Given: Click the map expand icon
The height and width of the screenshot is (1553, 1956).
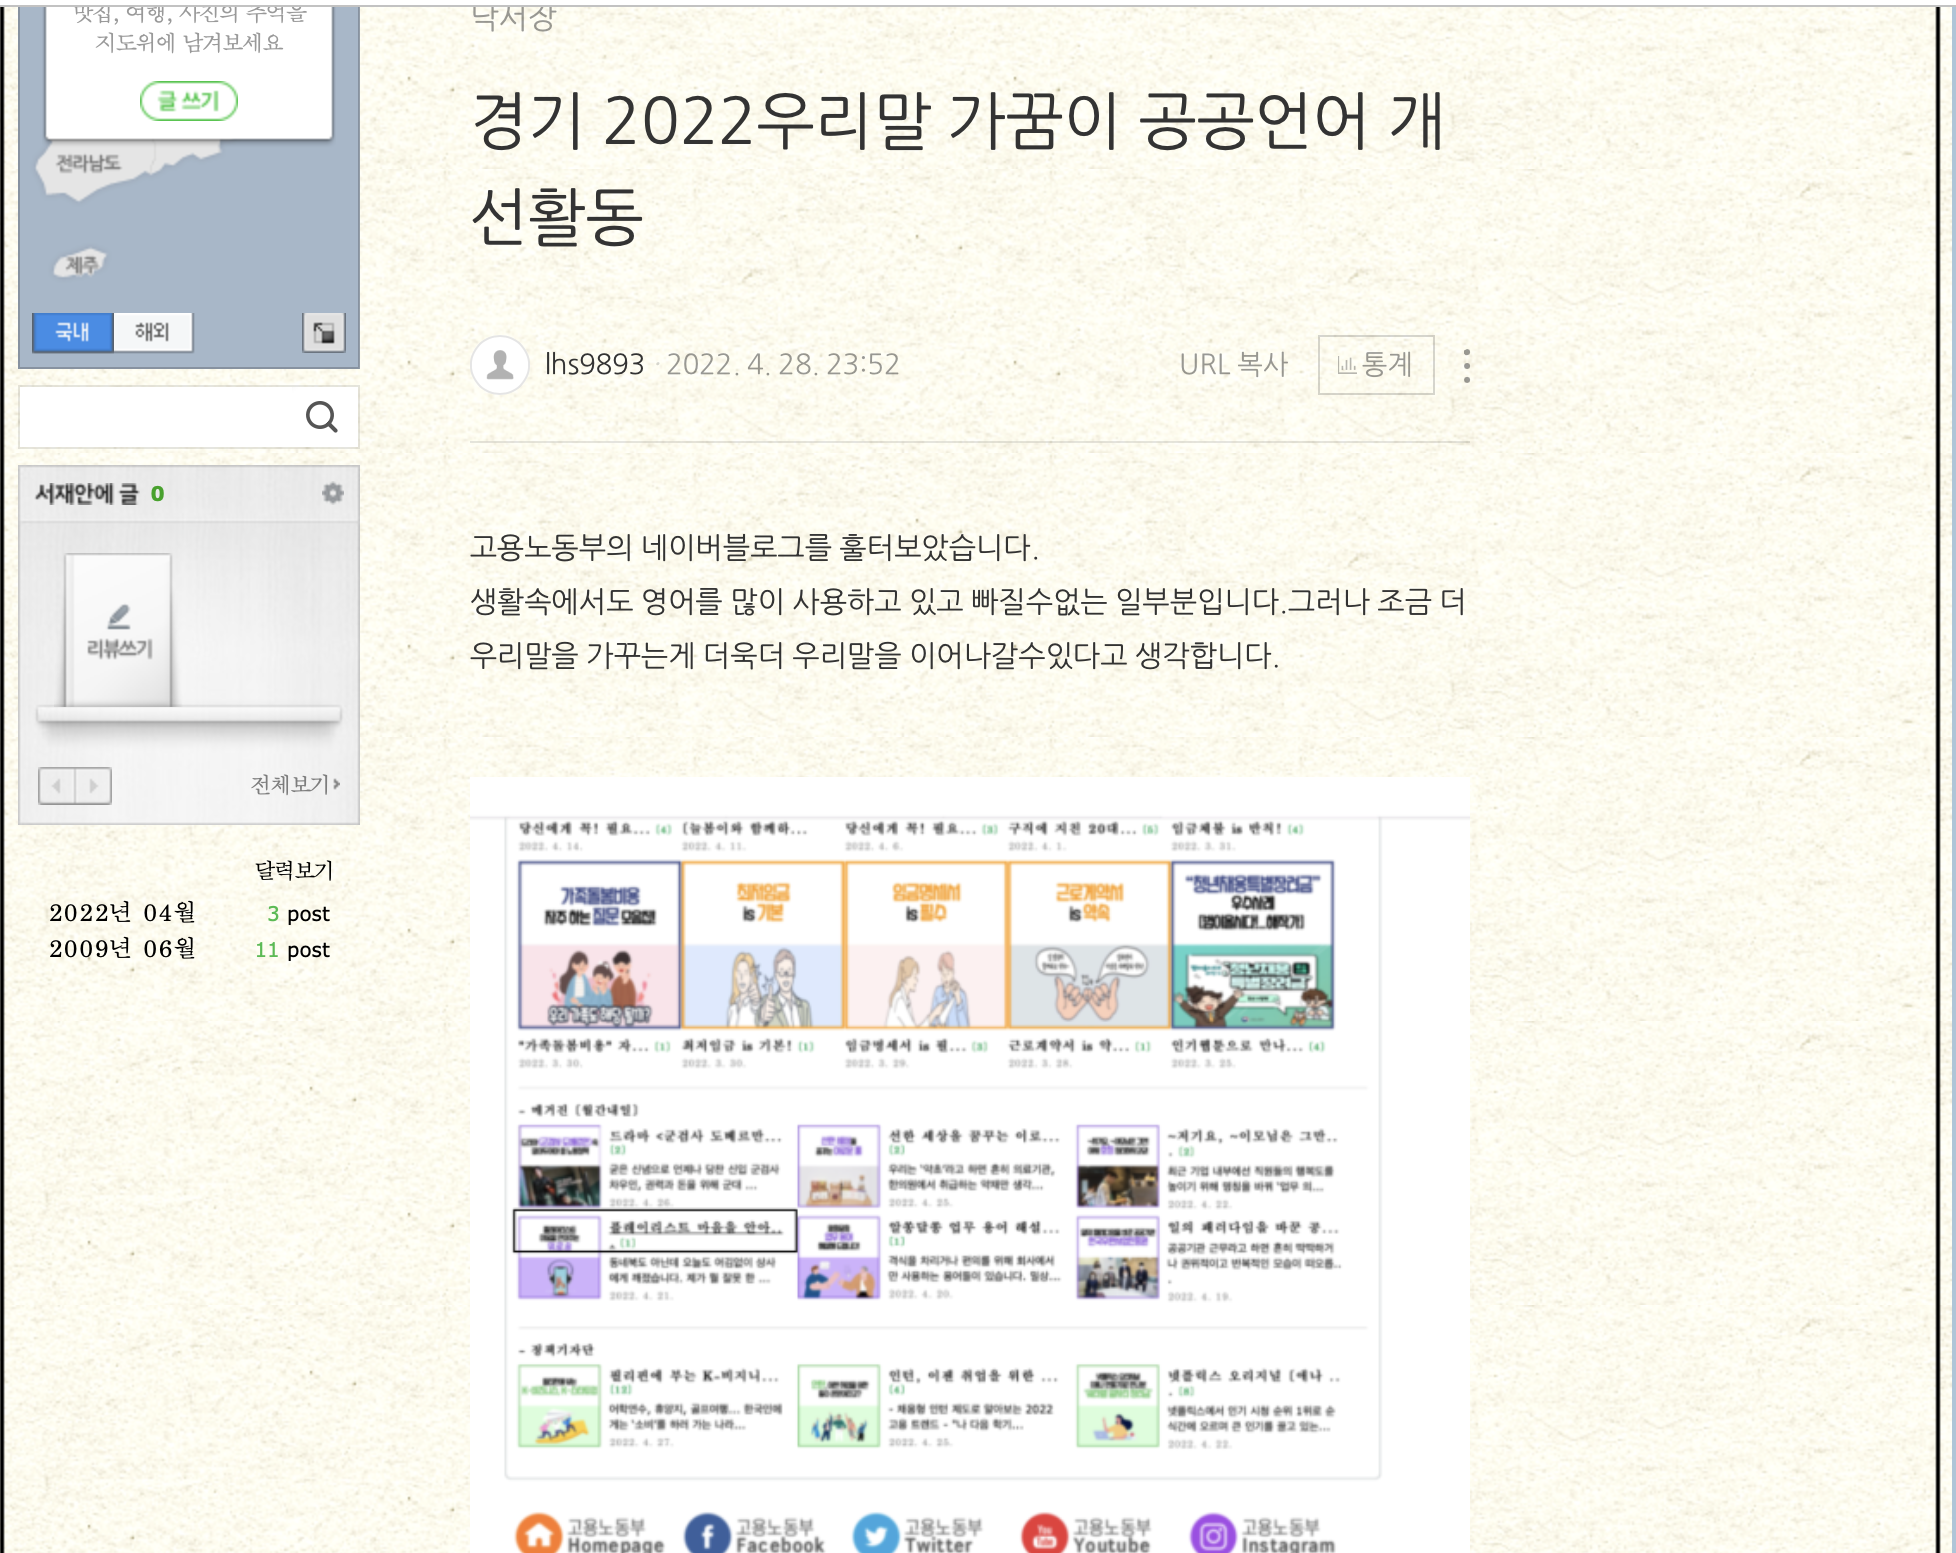Looking at the screenshot, I should (x=324, y=333).
